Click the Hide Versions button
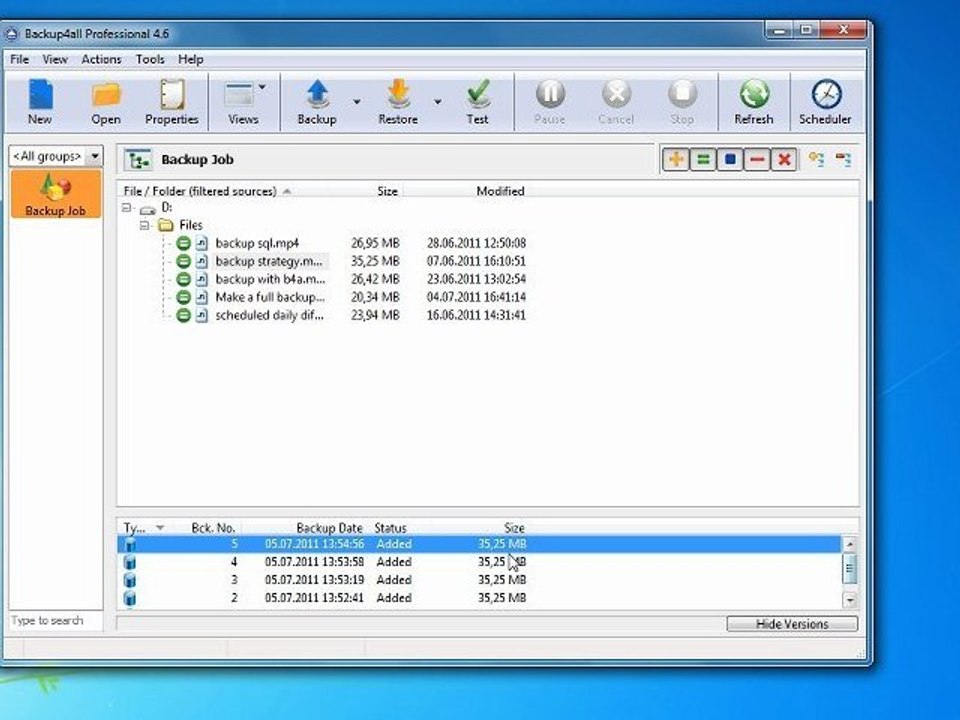 792,624
